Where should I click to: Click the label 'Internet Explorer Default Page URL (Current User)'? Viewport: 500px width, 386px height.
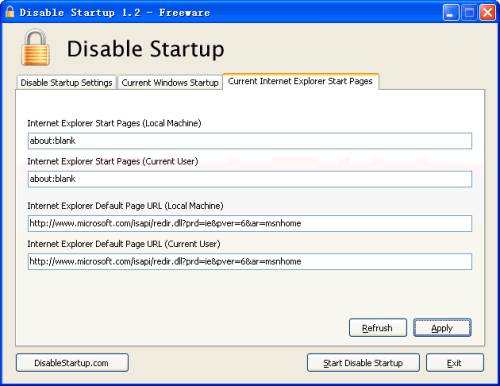tap(124, 244)
